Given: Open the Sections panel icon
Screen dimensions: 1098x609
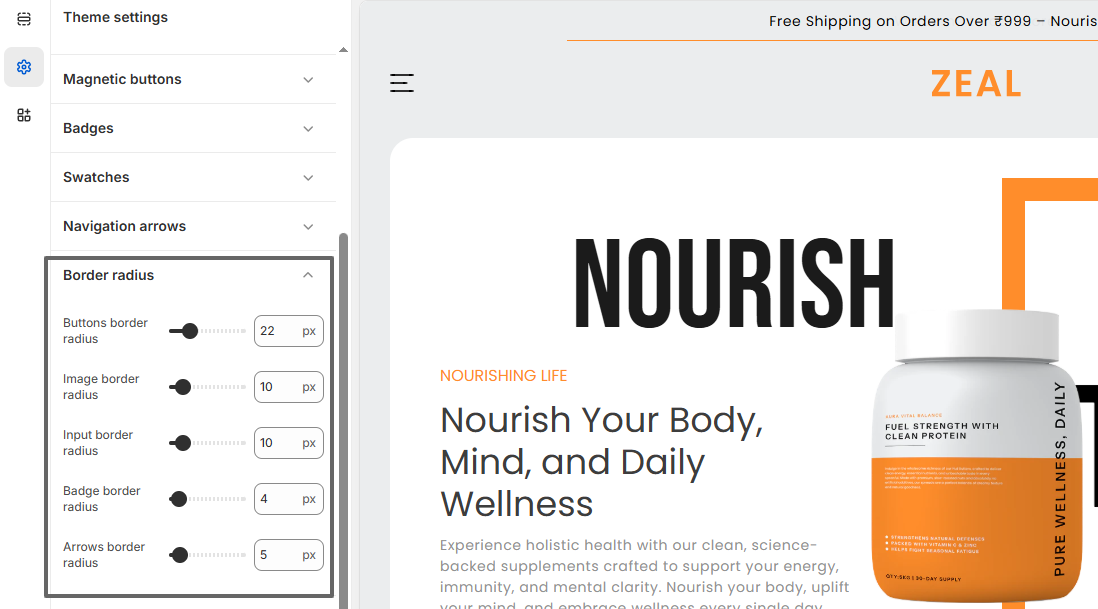Looking at the screenshot, I should point(24,19).
